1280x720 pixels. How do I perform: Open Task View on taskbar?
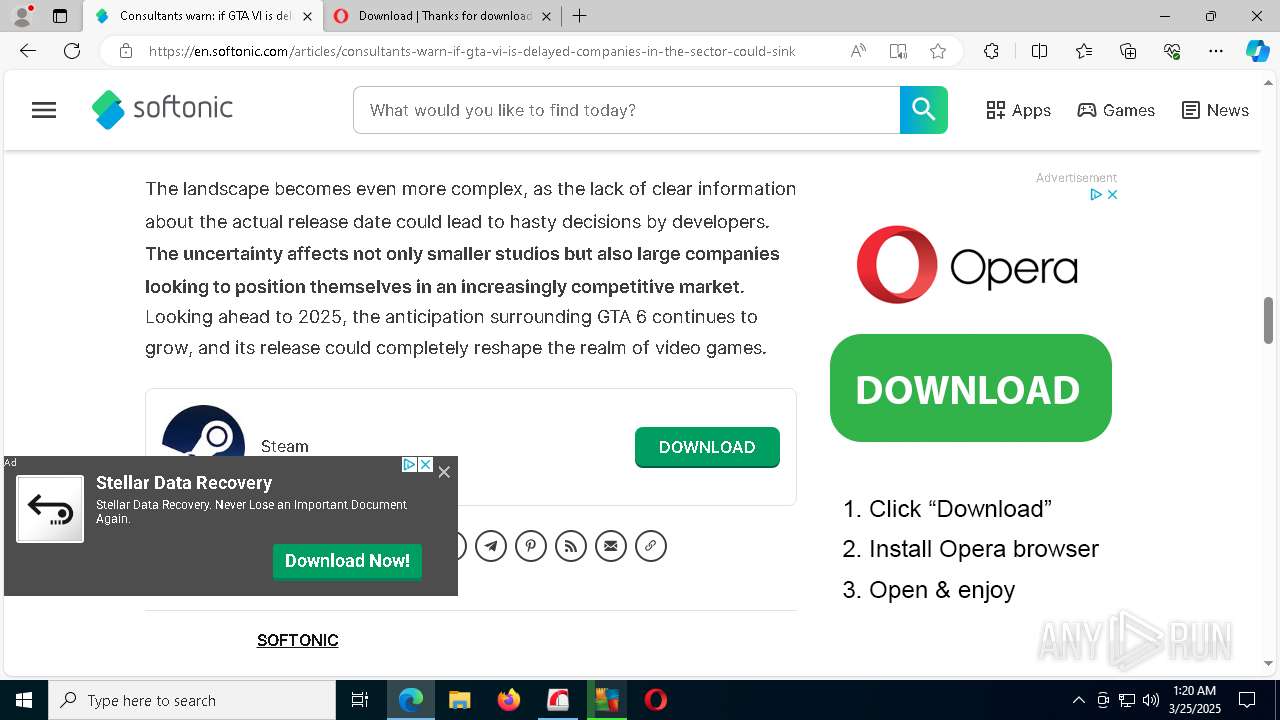click(x=360, y=700)
